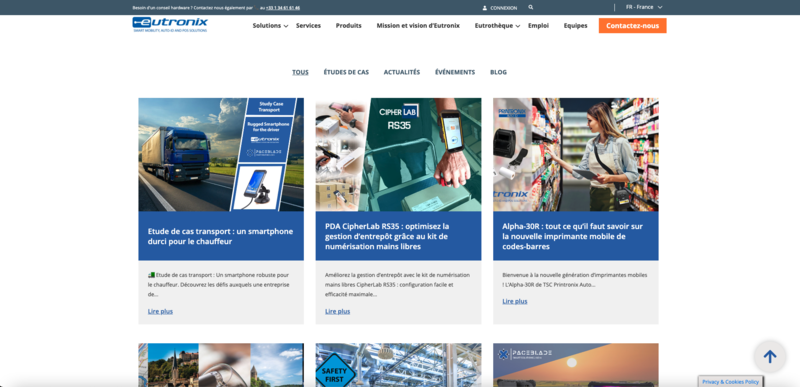800x387 pixels.
Task: Open the Privacy & Cookies Policy tab
Action: tap(730, 381)
